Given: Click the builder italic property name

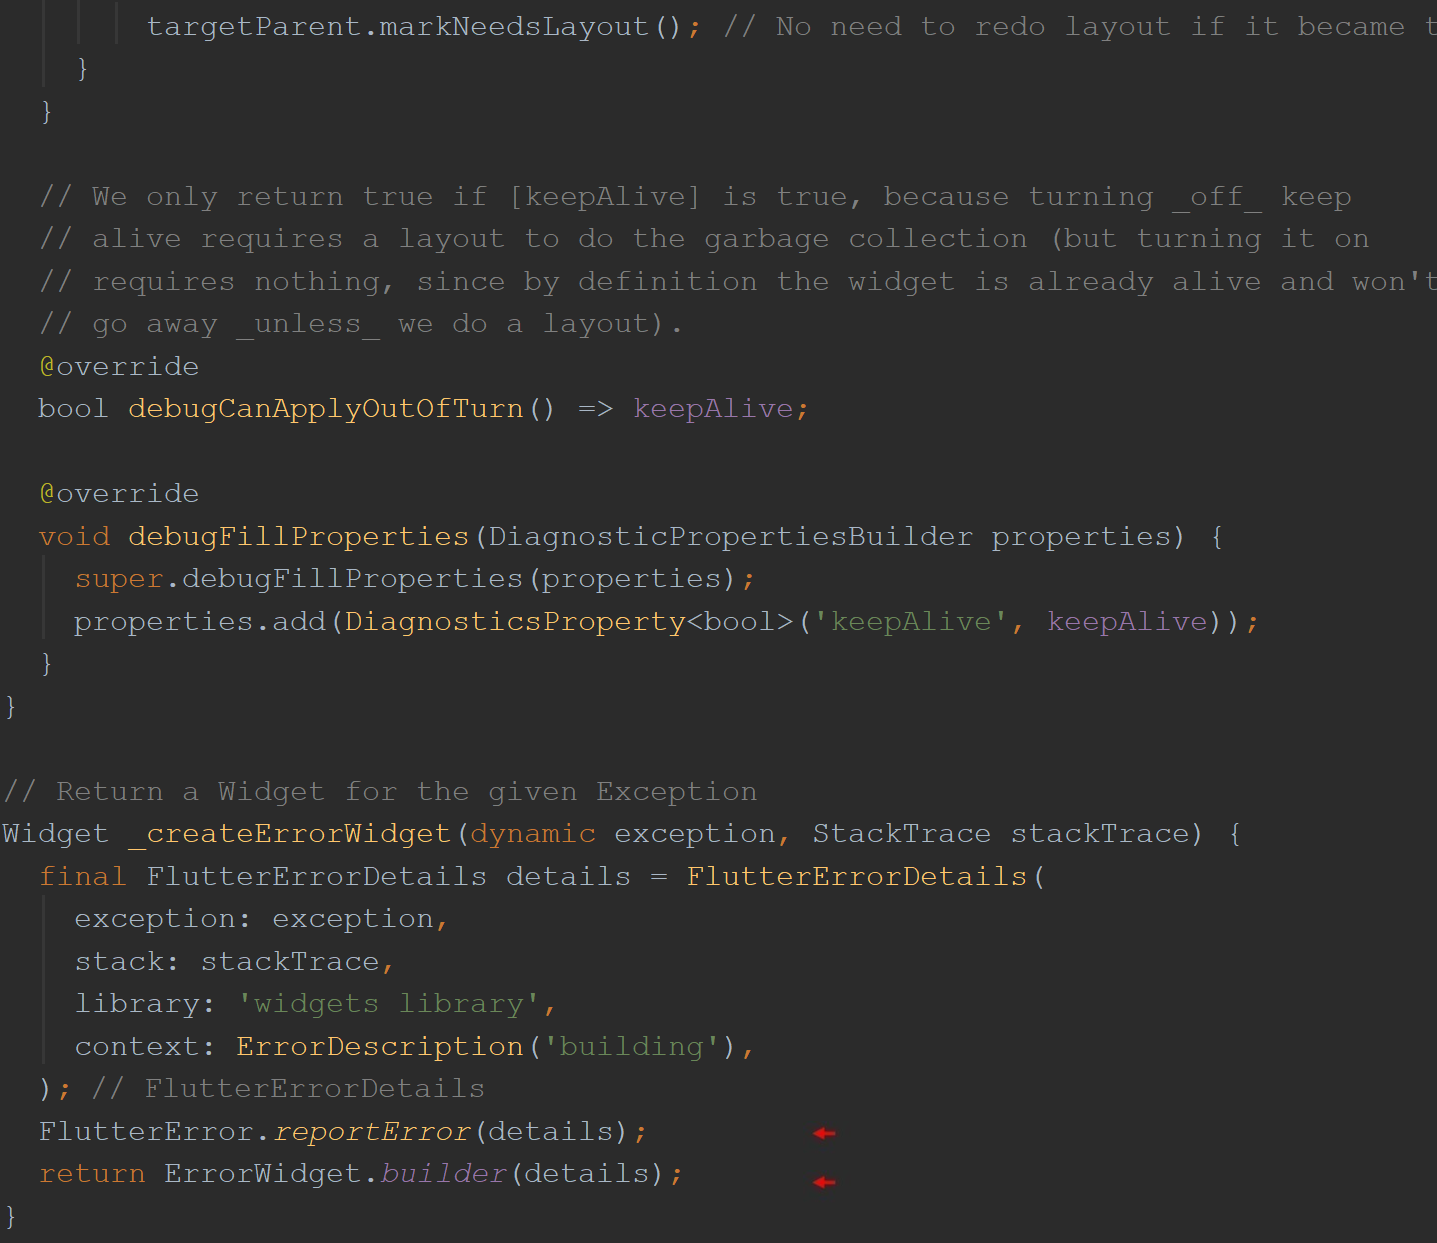Looking at the screenshot, I should pyautogui.click(x=443, y=1173).
